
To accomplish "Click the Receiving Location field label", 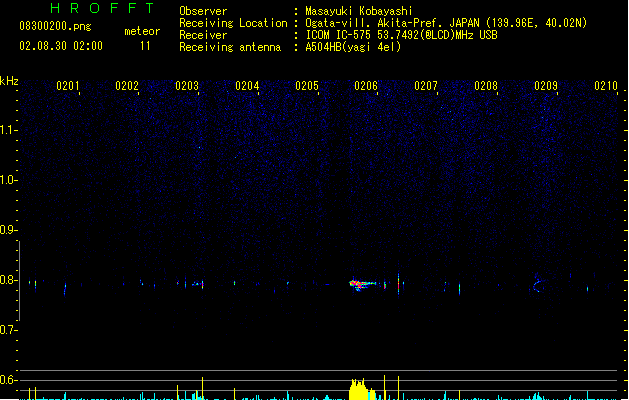I will 233,23.
